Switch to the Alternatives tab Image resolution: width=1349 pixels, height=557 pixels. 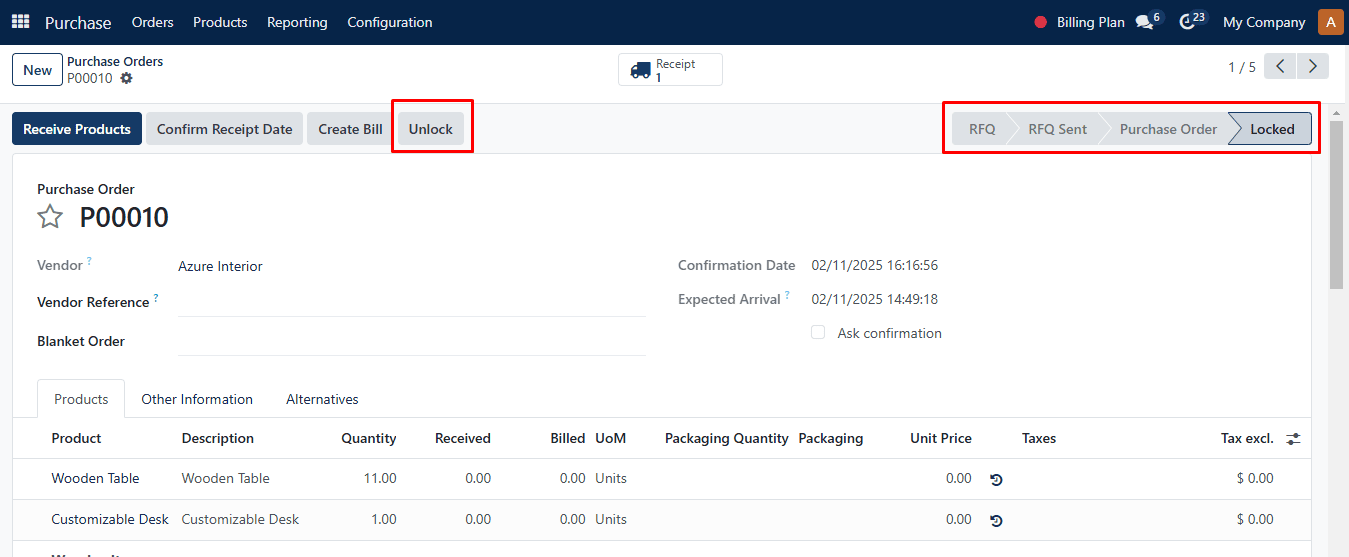(322, 399)
